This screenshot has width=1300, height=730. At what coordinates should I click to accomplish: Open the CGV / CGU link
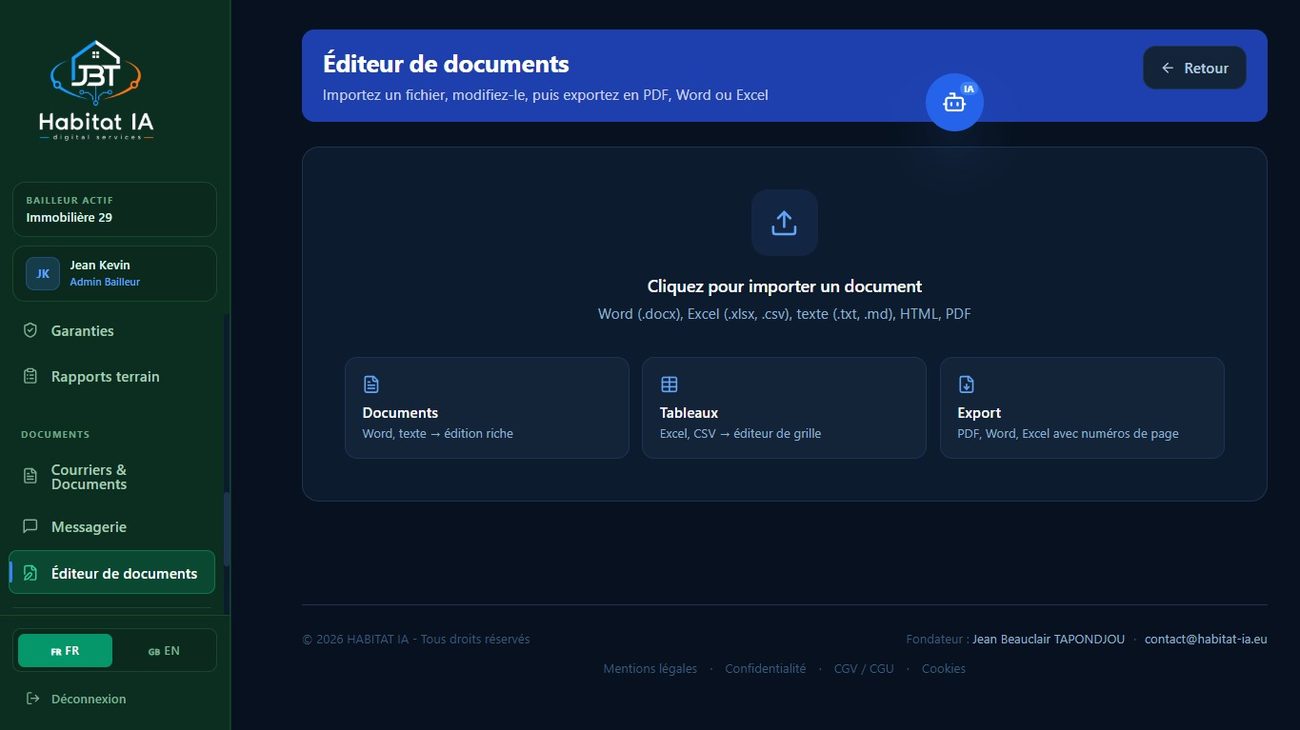point(864,668)
